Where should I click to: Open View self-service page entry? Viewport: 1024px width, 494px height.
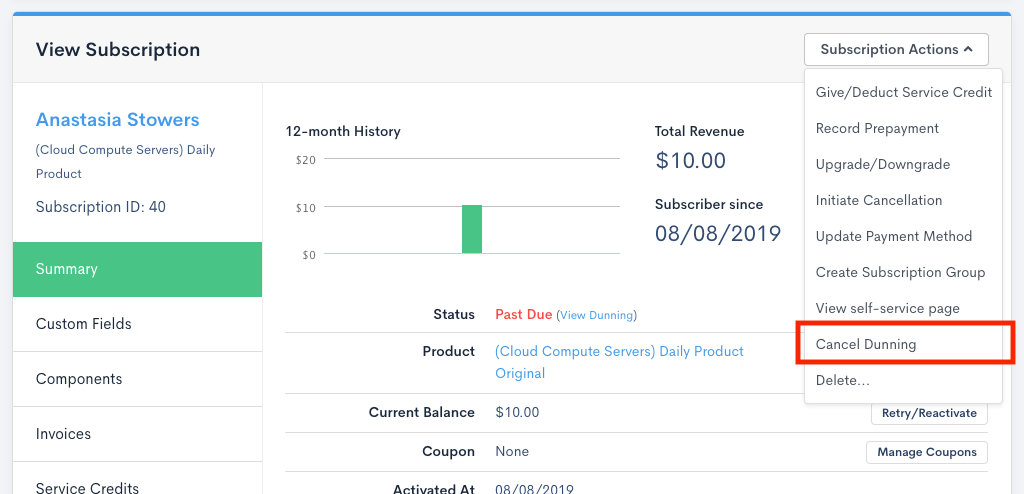(x=887, y=308)
